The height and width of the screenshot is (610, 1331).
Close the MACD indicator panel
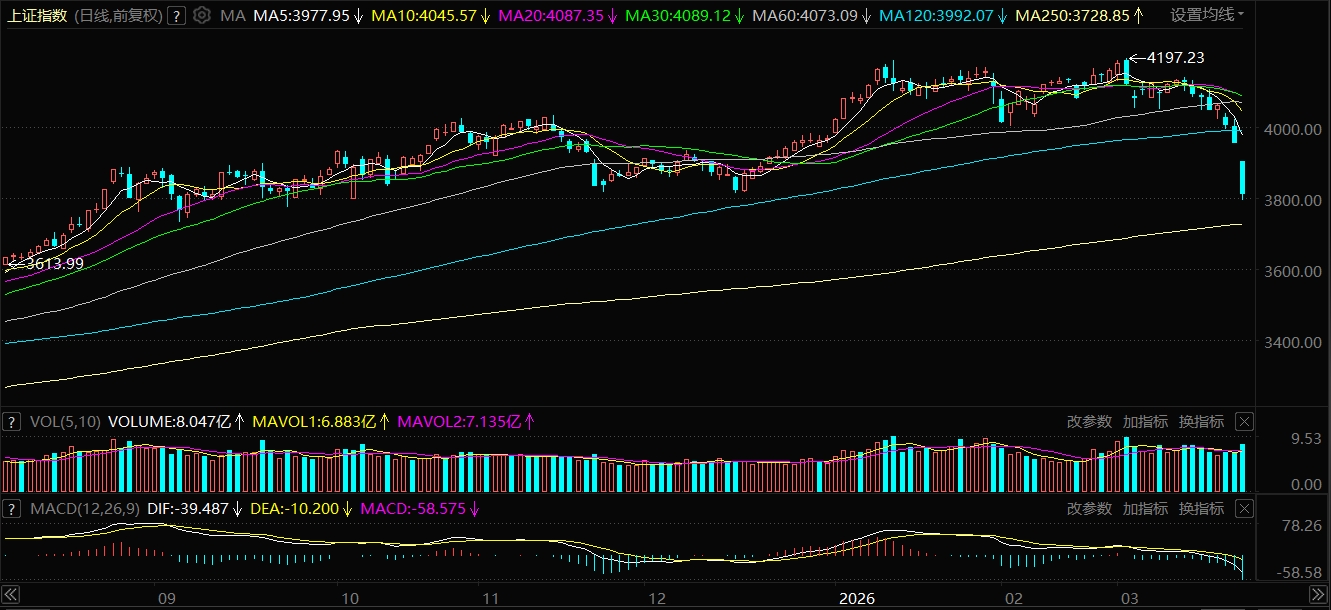(1244, 508)
